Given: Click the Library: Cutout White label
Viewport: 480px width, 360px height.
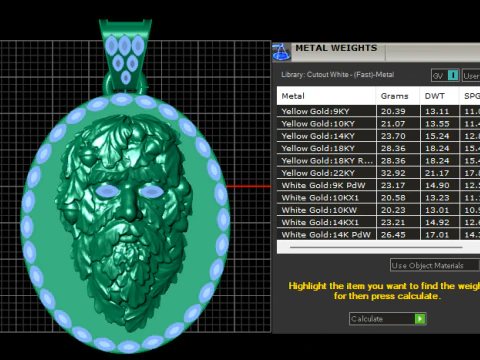Looking at the screenshot, I should click(337, 75).
